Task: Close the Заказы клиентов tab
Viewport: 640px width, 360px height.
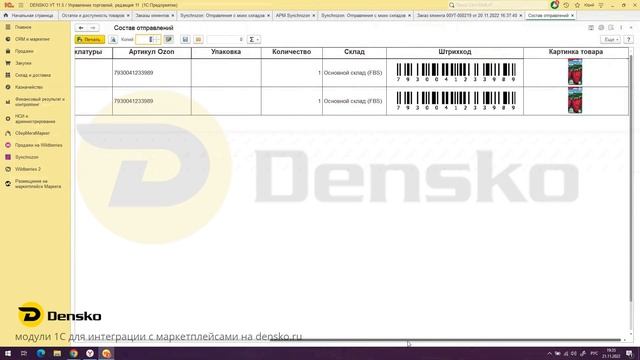Action: (x=173, y=16)
